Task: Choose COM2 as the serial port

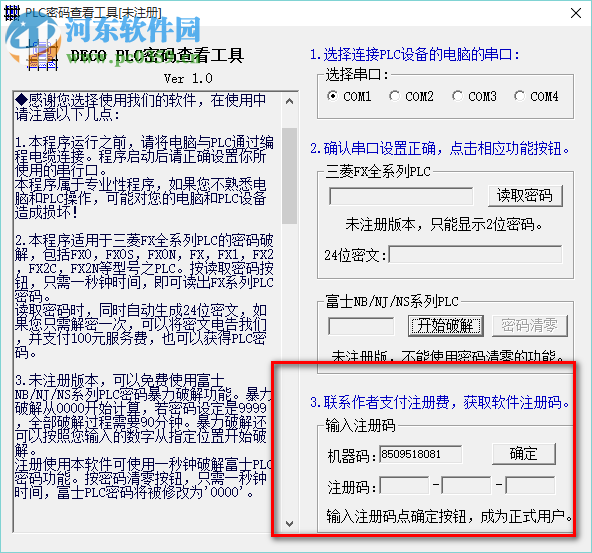Action: 411,96
